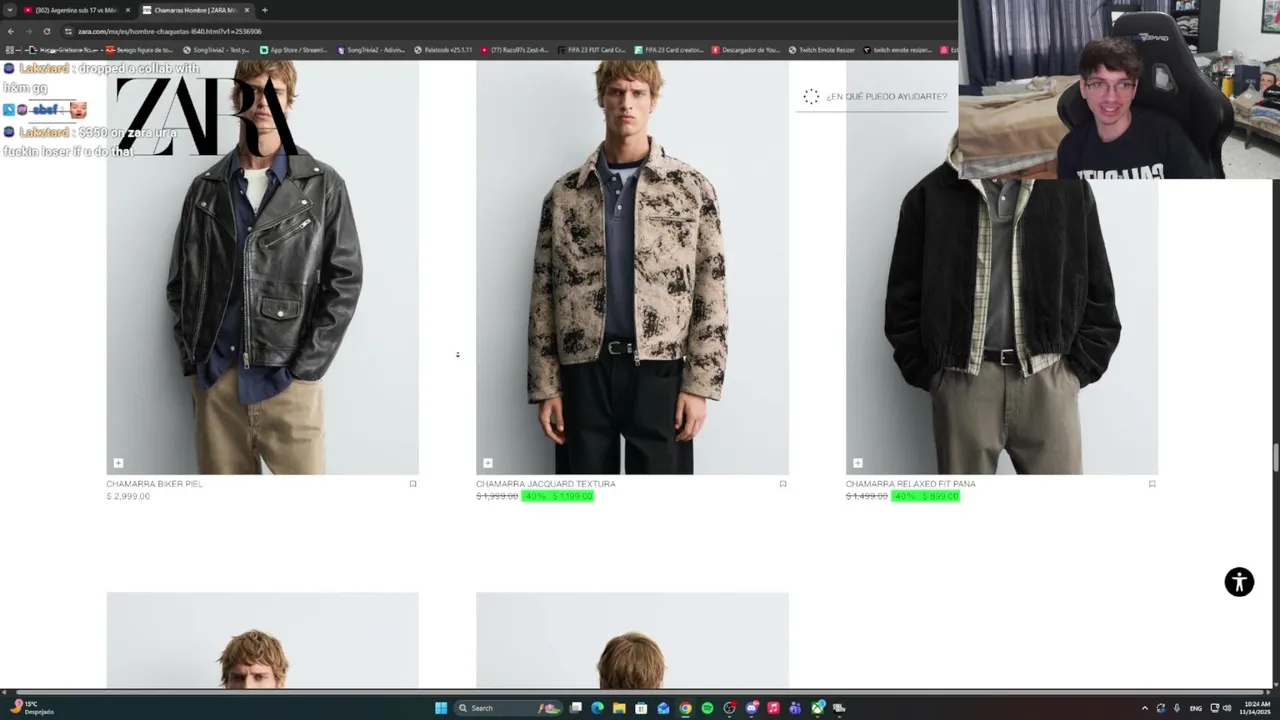Click the browser forward arrow
This screenshot has height=720, width=1280.
pos(28,31)
